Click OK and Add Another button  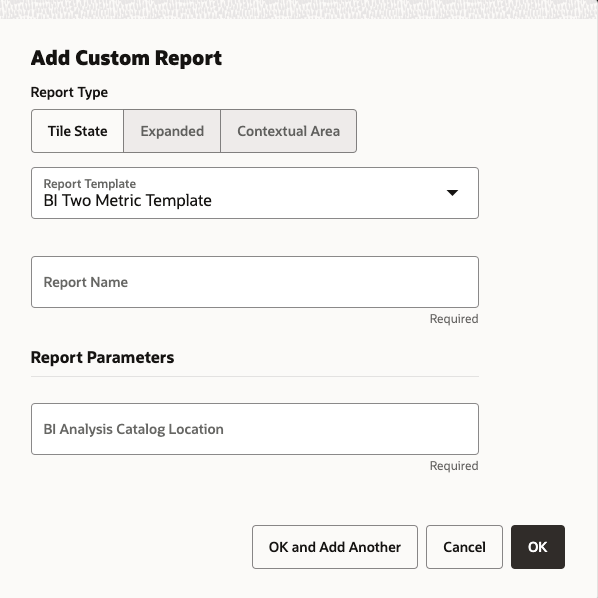tap(335, 547)
